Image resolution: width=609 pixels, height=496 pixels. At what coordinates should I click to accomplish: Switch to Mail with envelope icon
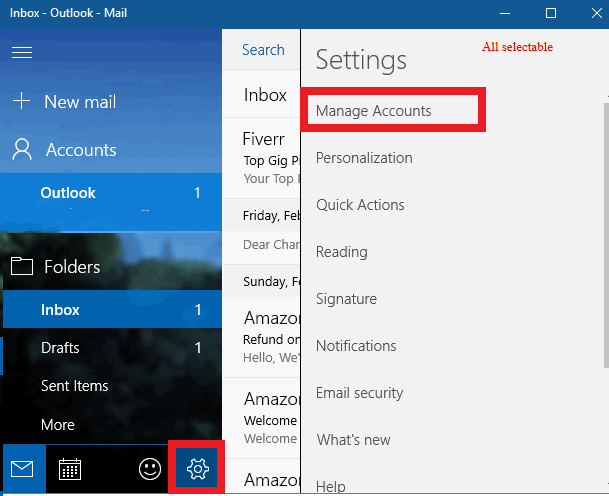[22, 469]
